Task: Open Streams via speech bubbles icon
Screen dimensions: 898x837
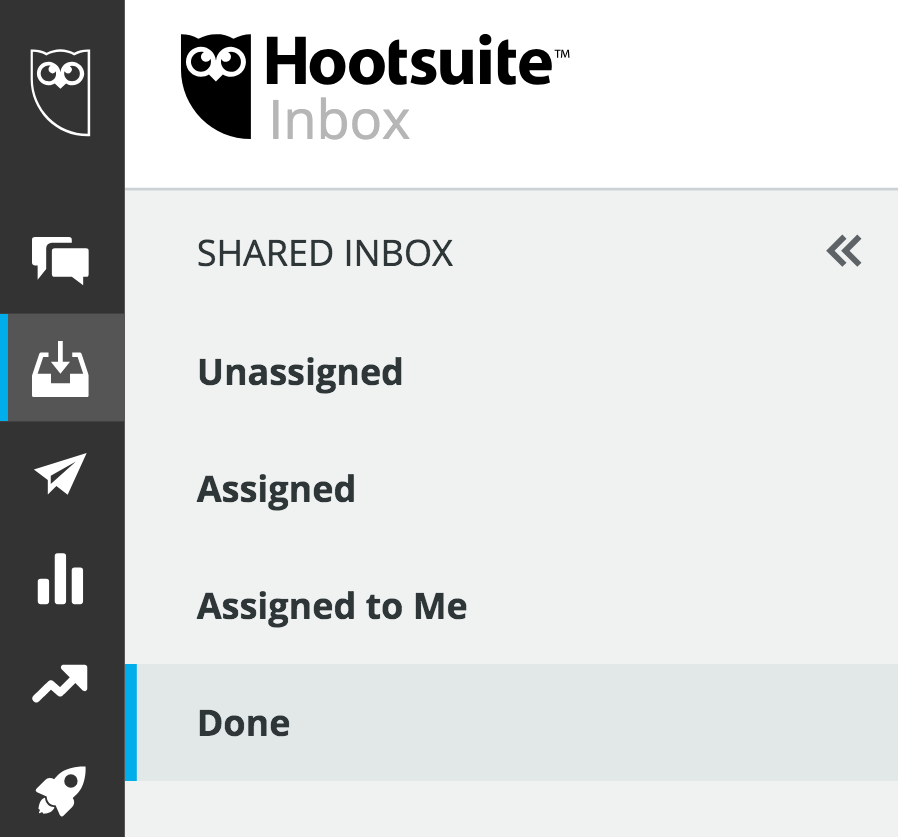Action: click(61, 260)
